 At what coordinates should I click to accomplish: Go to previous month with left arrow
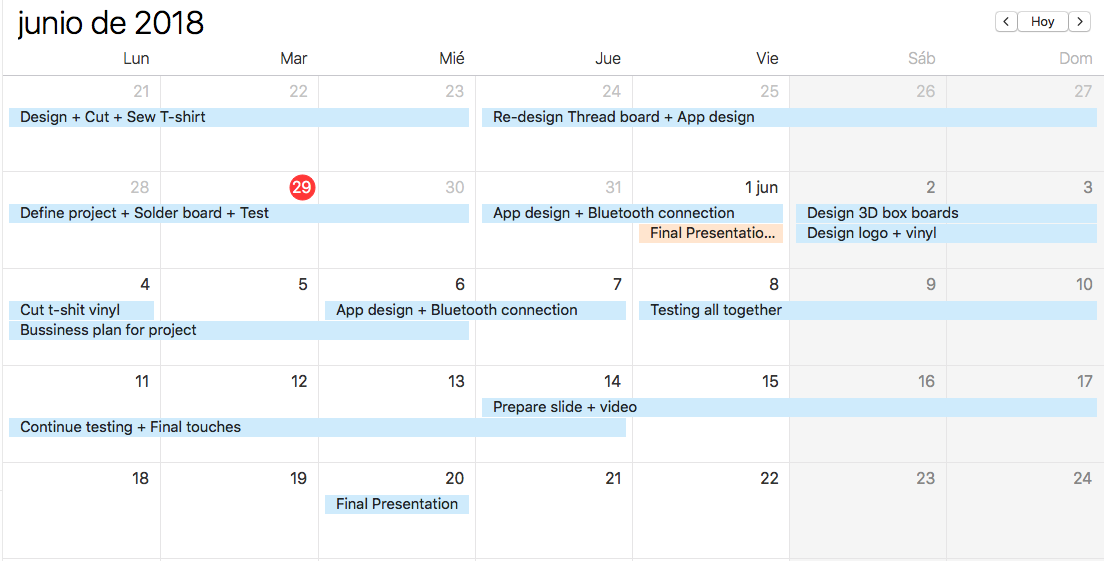point(1005,22)
